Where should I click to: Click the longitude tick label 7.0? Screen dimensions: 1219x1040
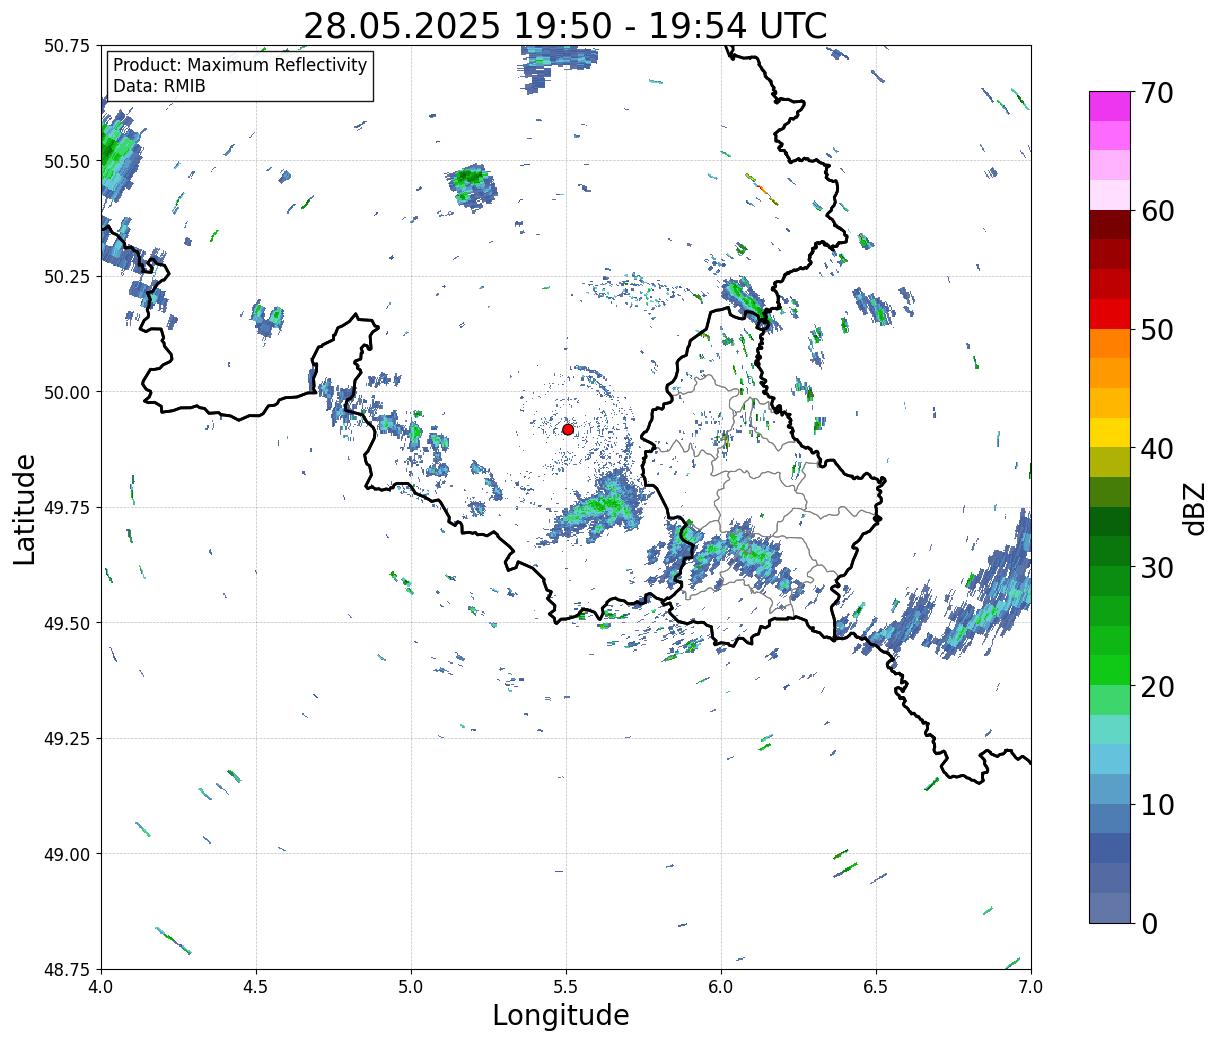pyautogui.click(x=1031, y=987)
